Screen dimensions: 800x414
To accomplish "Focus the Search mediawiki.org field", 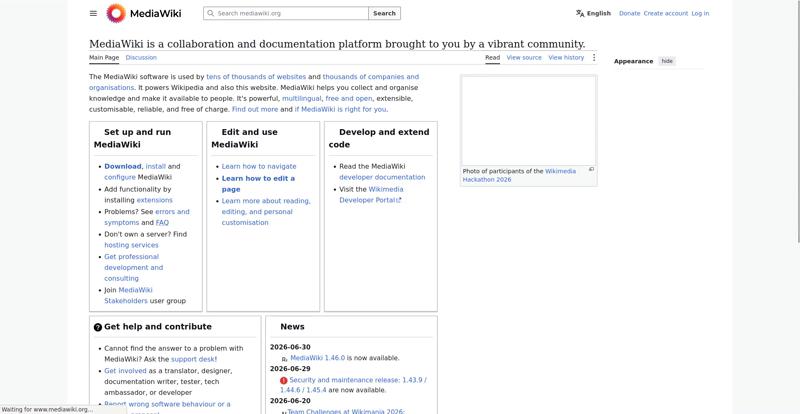I will (286, 13).
